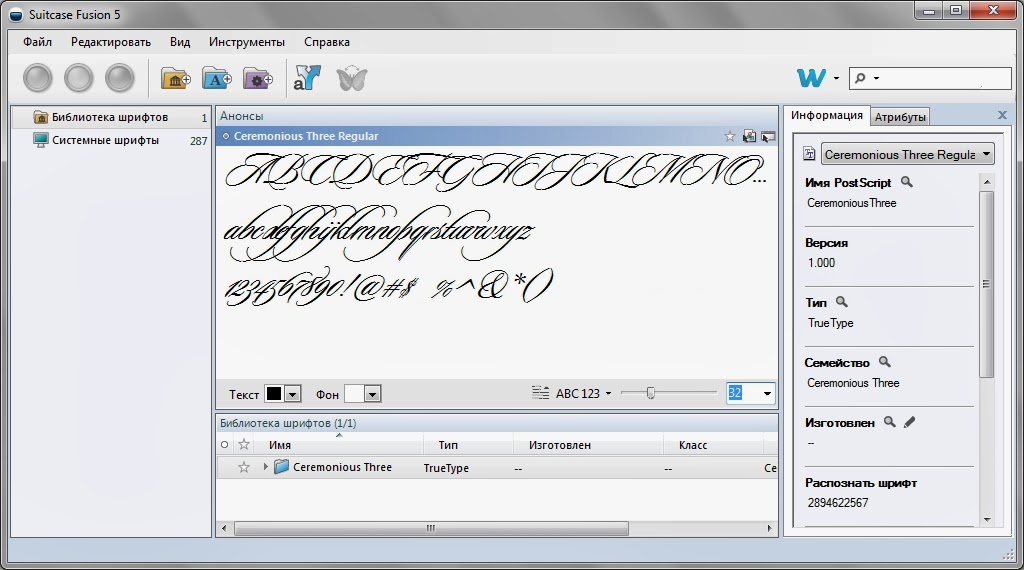Open the font size 32 dropdown
Image resolution: width=1024 pixels, height=570 pixels.
click(x=767, y=393)
